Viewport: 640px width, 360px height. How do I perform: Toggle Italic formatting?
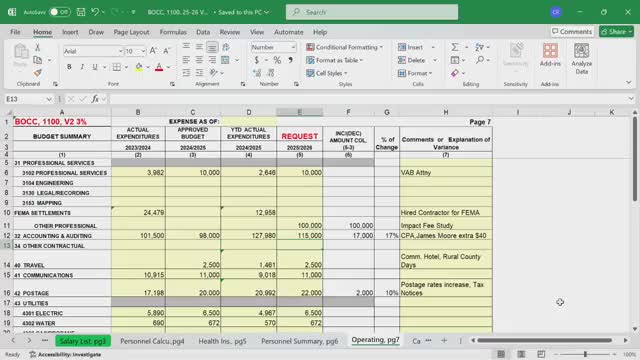tap(82, 67)
